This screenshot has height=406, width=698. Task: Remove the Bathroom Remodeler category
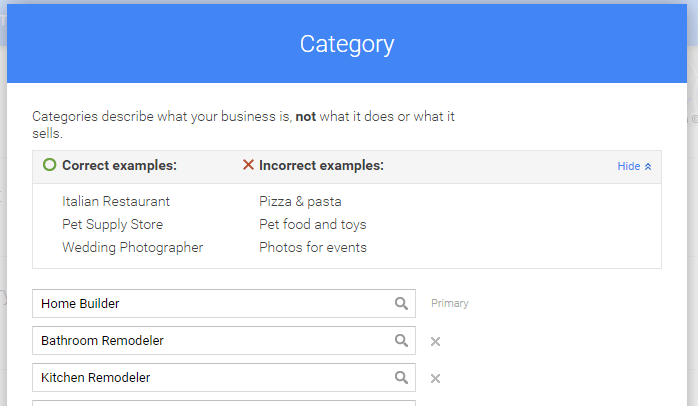click(x=435, y=341)
